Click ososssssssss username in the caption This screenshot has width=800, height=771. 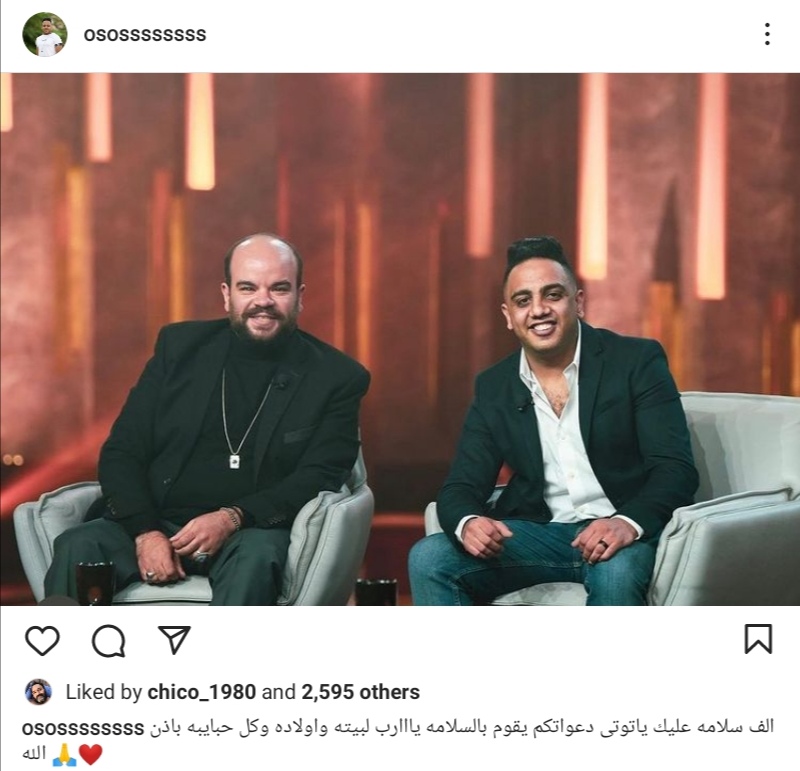[83, 728]
